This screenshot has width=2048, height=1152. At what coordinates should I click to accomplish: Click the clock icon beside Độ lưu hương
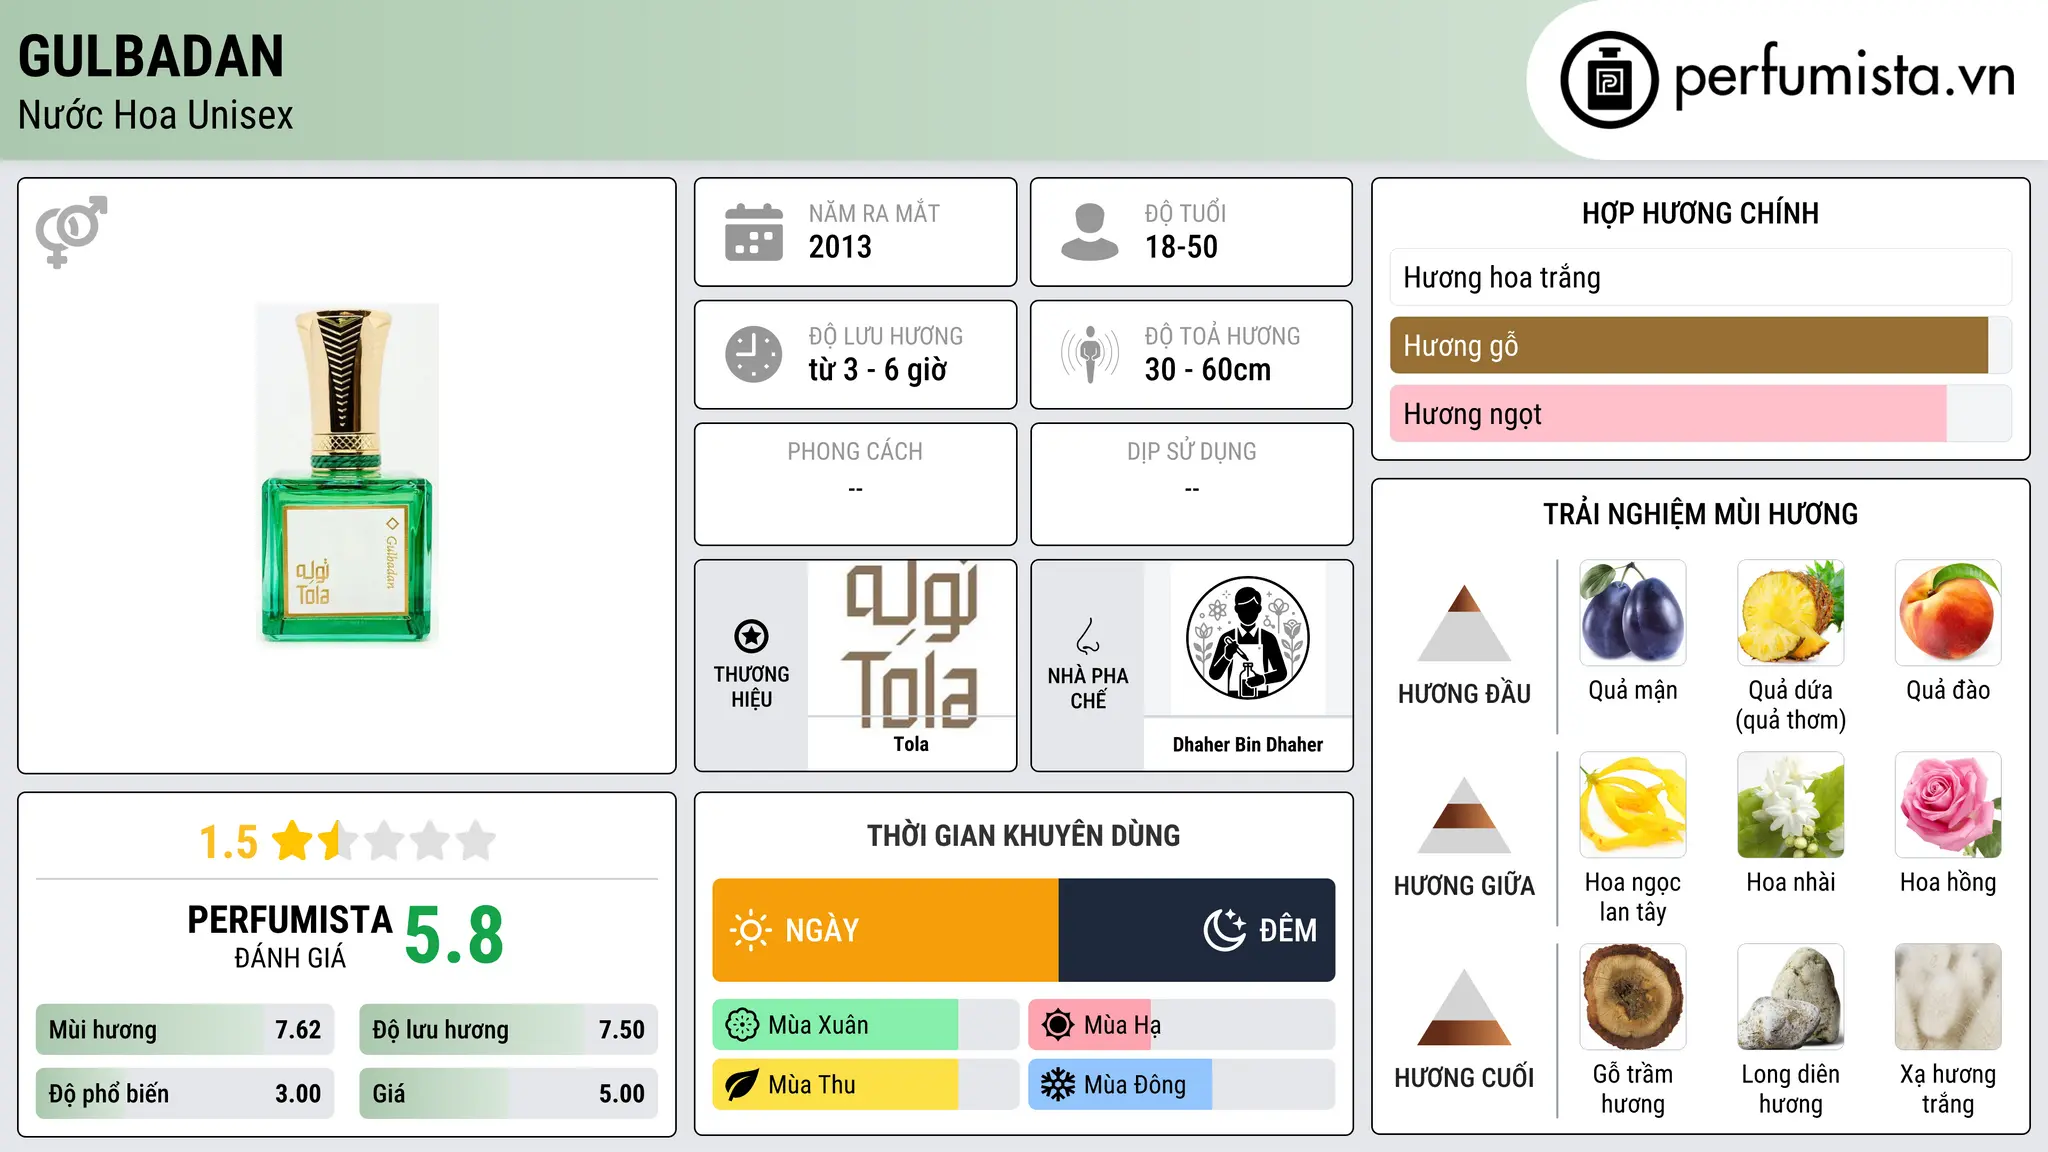(x=754, y=354)
